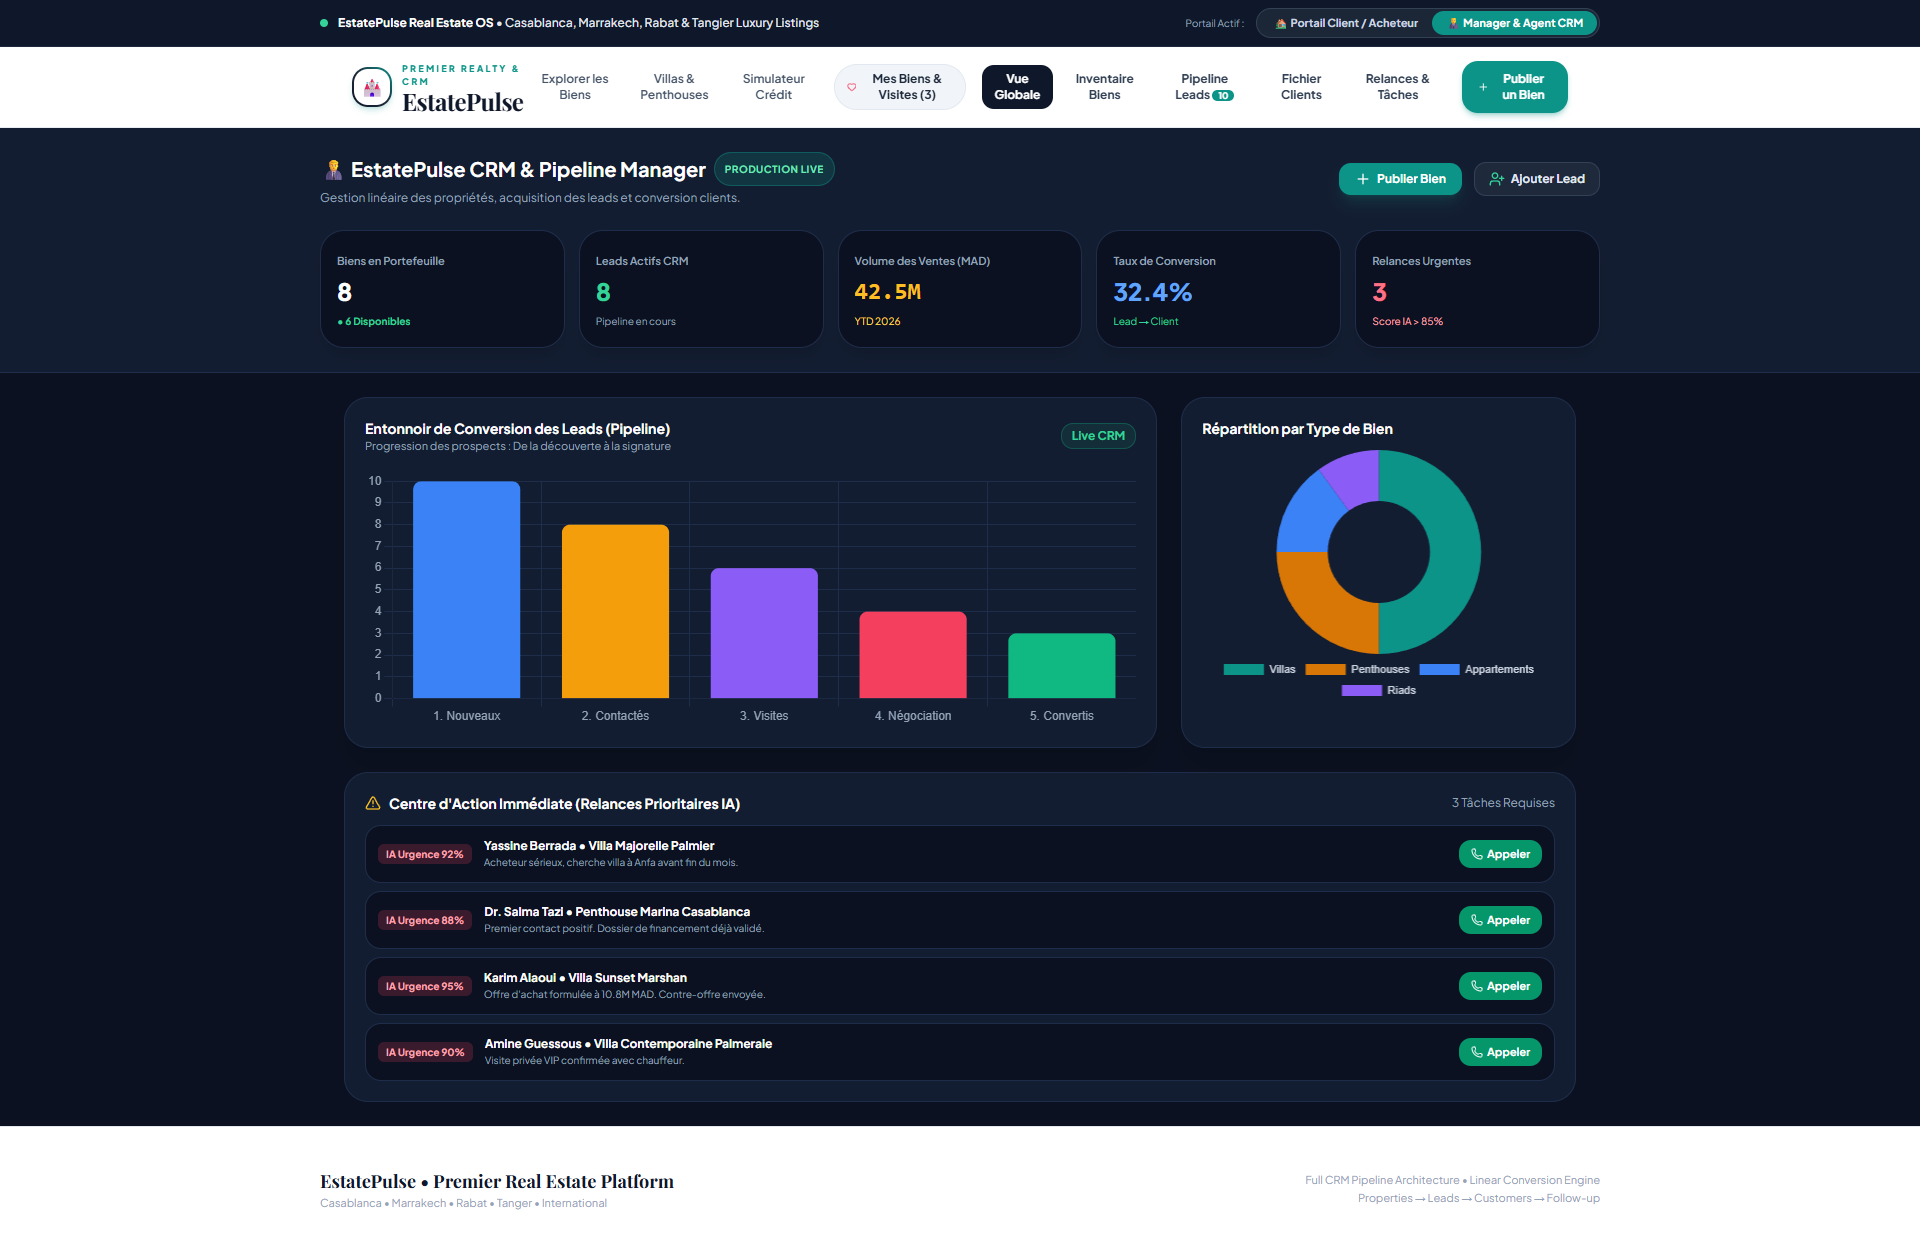The height and width of the screenshot is (1251, 1920).
Task: Click the Ajouter Lead button
Action: (1536, 179)
